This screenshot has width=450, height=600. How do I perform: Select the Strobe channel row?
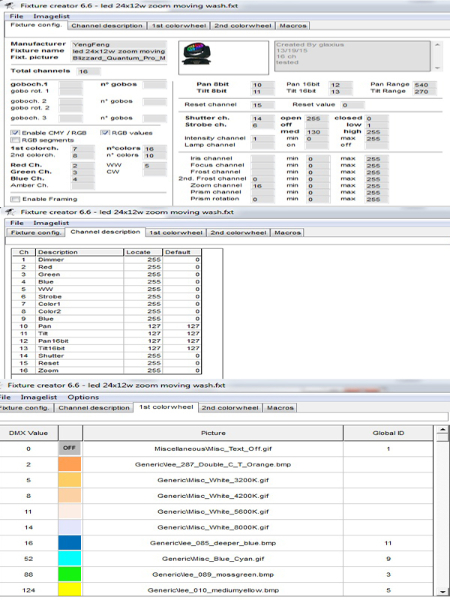coord(106,297)
